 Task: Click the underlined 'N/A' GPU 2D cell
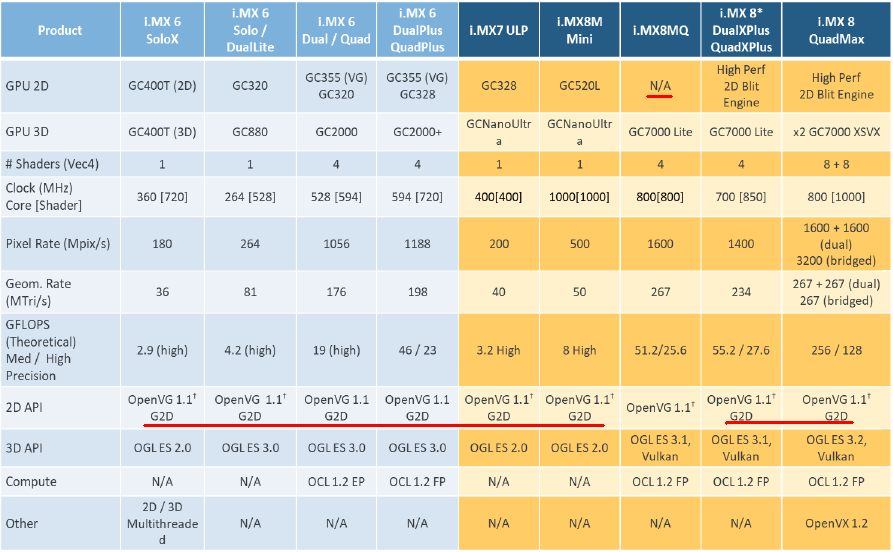661,86
